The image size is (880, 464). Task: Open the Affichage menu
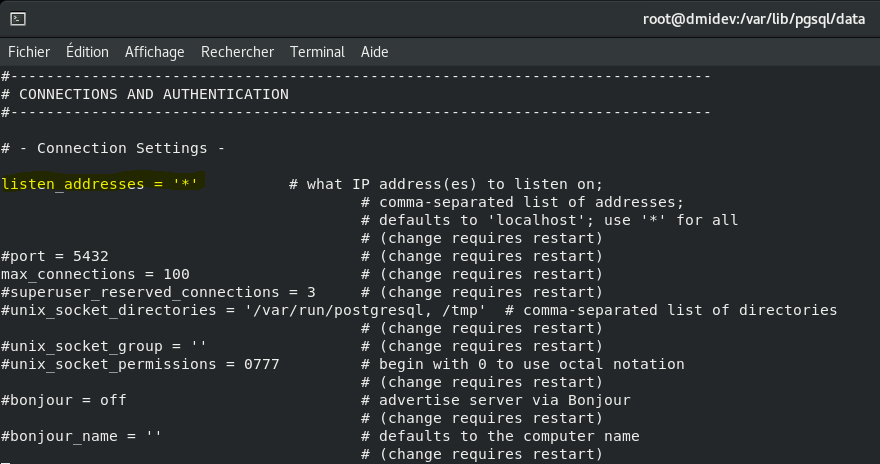click(x=154, y=52)
